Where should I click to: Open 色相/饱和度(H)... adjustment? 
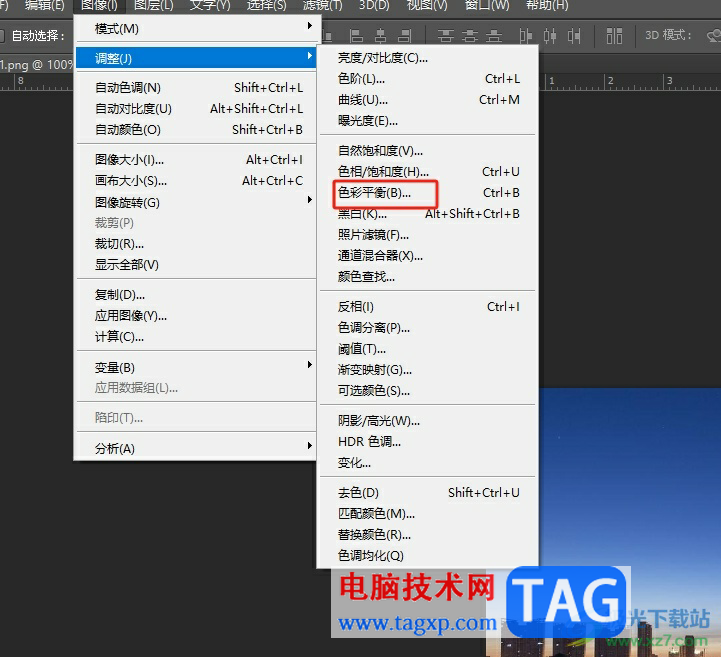(428, 172)
